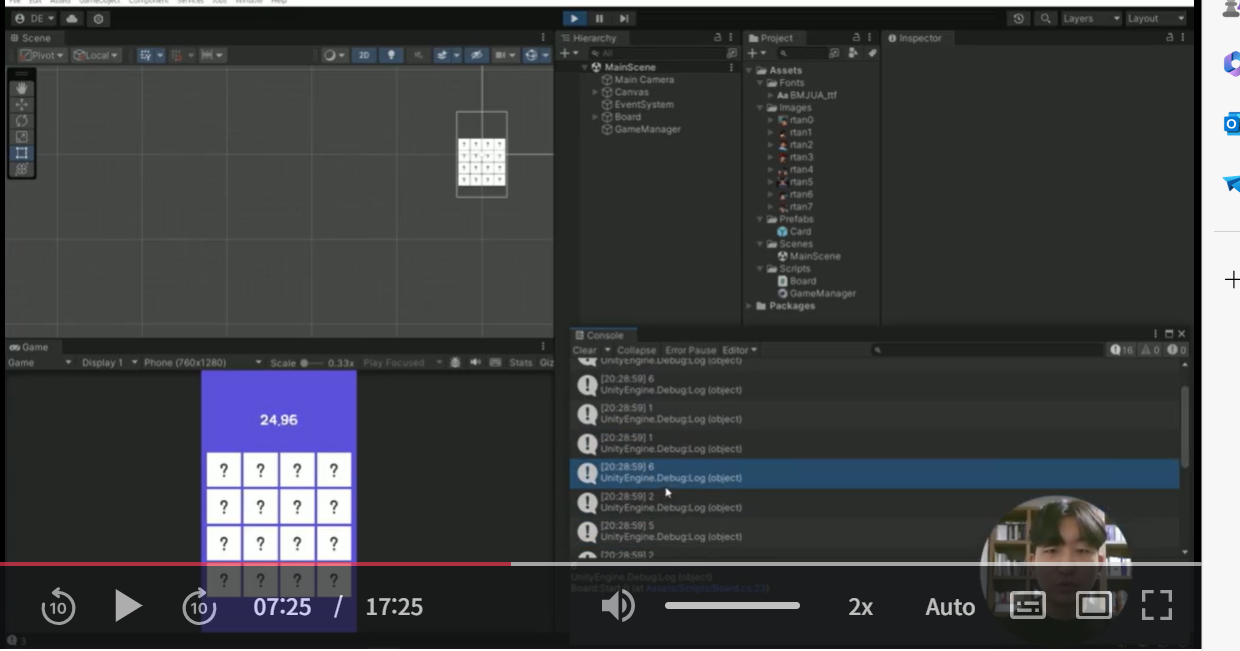Image resolution: width=1240 pixels, height=651 pixels.
Task: Rewind video 10 seconds
Action: click(x=58, y=606)
